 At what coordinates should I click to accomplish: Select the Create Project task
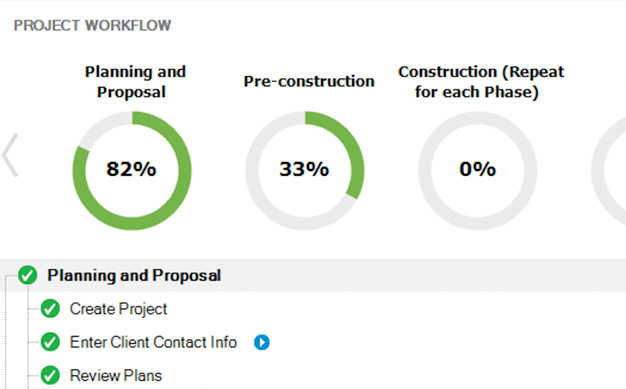point(118,309)
